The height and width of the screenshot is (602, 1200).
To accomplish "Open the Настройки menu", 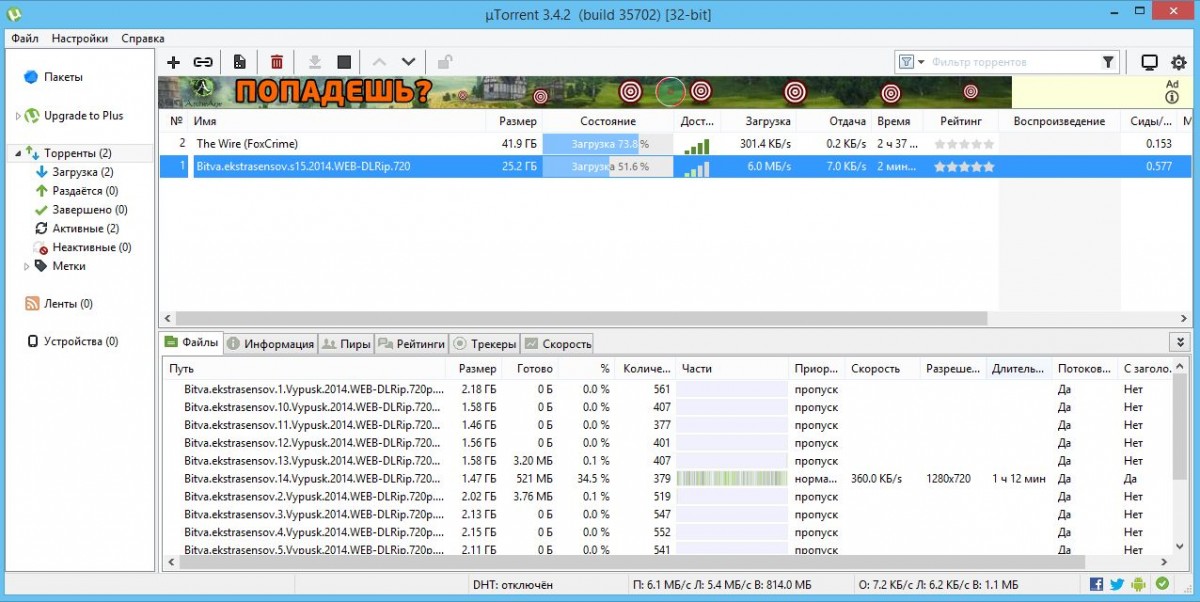I will click(x=80, y=38).
